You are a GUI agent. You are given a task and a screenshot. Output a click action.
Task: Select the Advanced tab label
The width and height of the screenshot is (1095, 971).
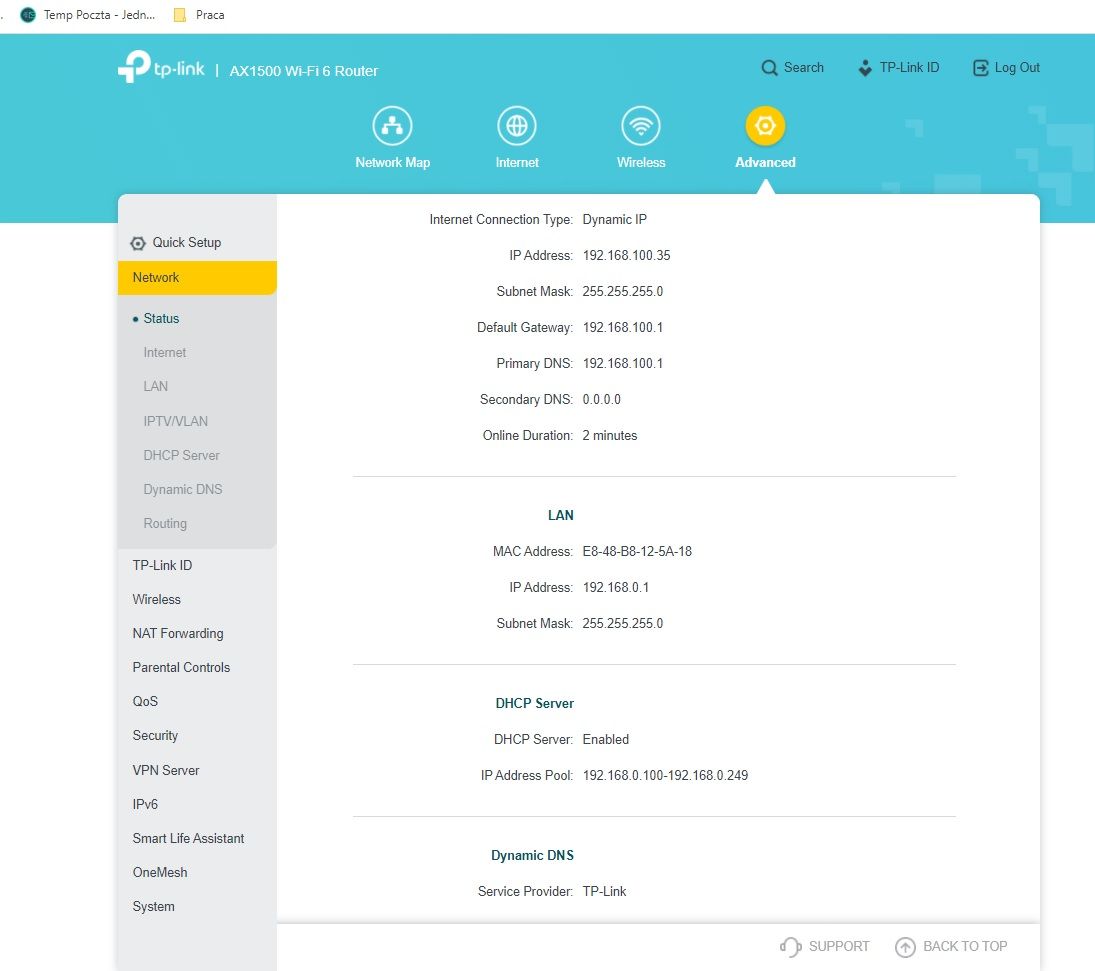tap(765, 162)
